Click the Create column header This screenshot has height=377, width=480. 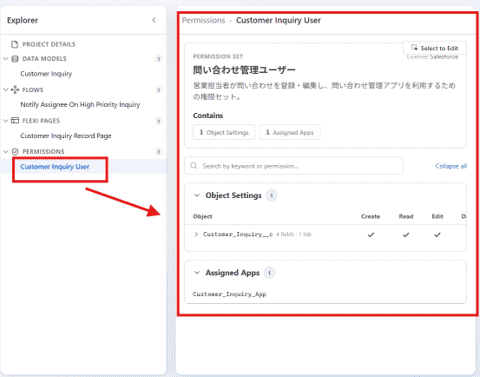pos(370,216)
